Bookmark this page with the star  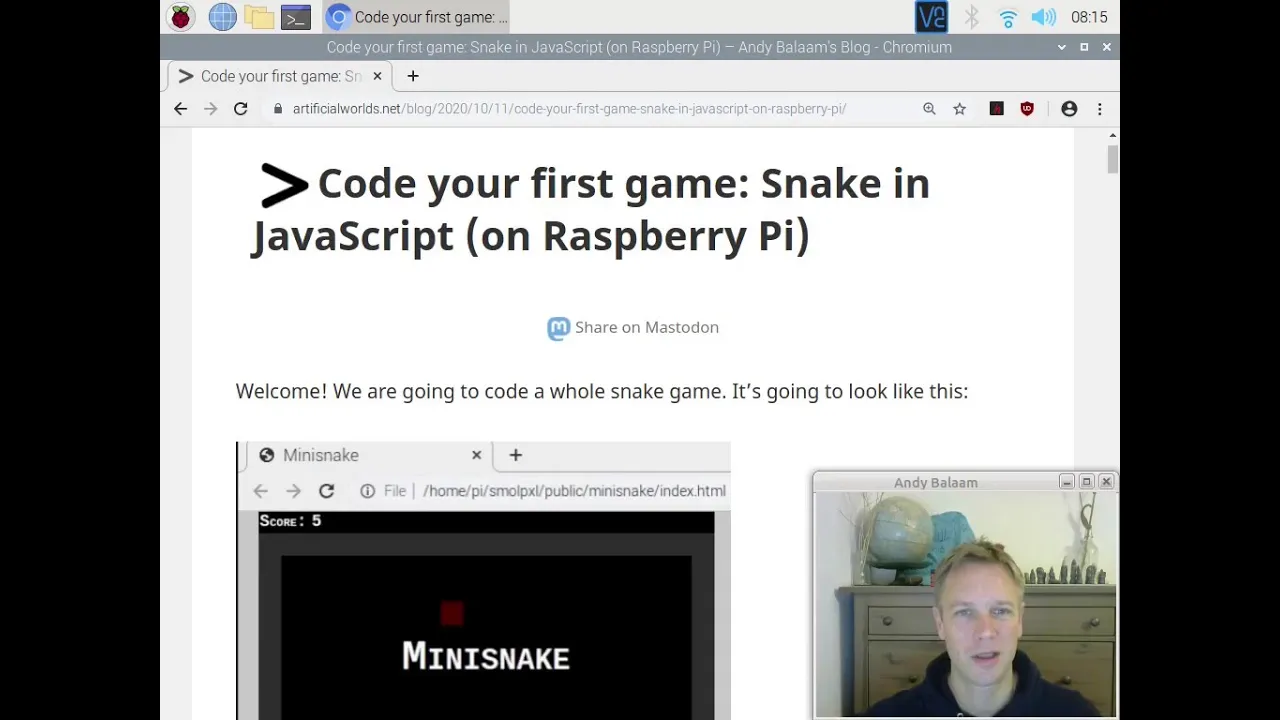click(x=960, y=109)
